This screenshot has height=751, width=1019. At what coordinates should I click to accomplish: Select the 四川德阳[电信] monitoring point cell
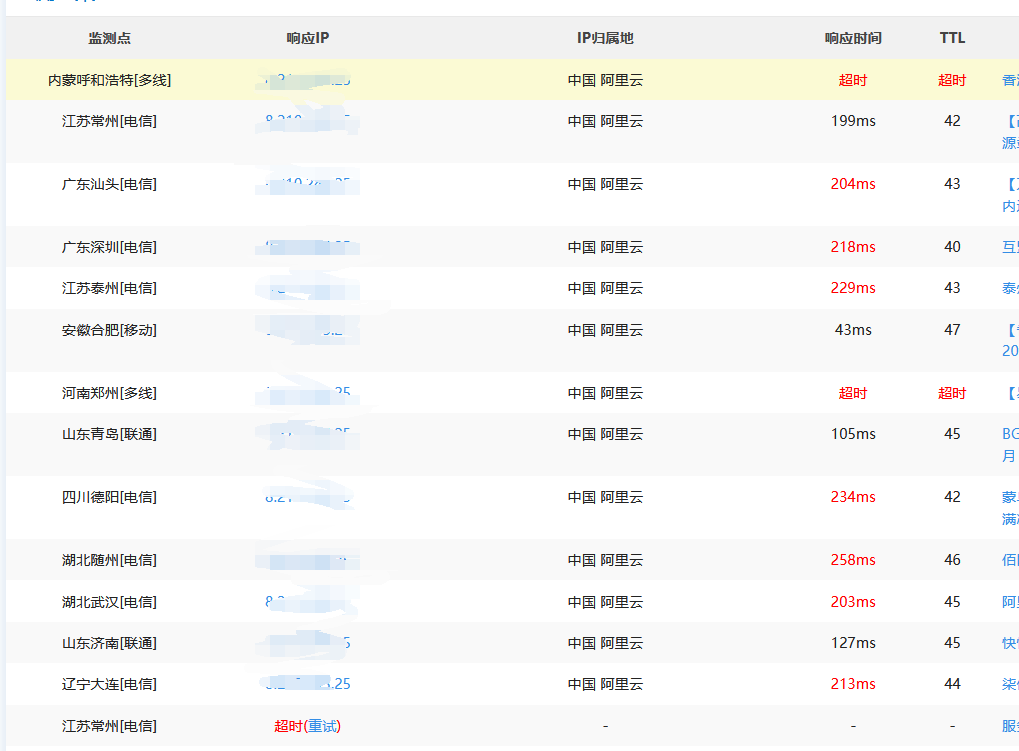pyautogui.click(x=109, y=497)
